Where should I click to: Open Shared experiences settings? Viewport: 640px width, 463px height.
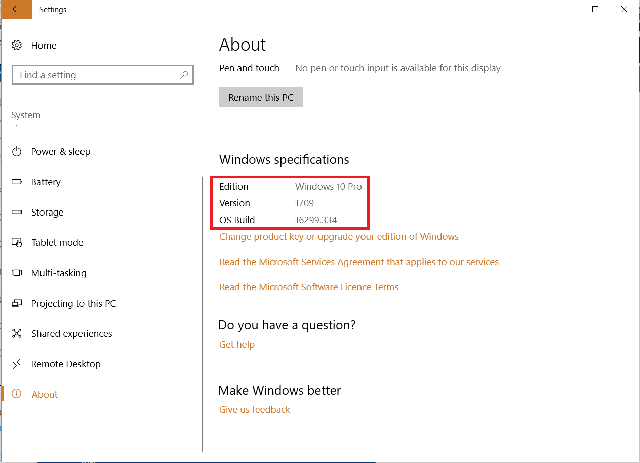click(72, 334)
